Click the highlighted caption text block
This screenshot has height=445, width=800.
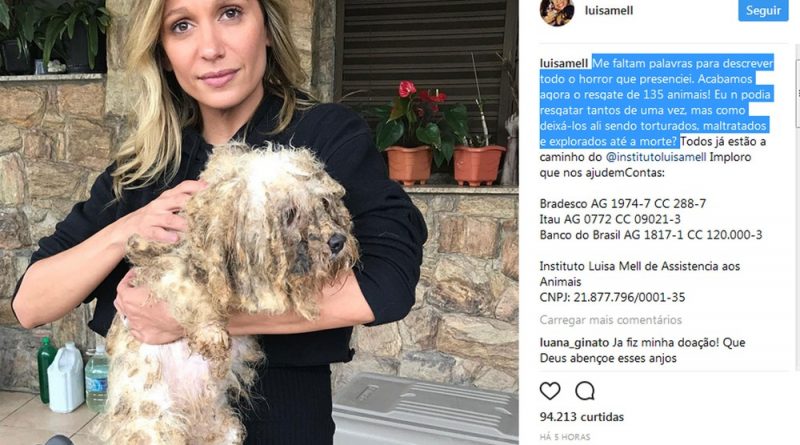tap(657, 102)
